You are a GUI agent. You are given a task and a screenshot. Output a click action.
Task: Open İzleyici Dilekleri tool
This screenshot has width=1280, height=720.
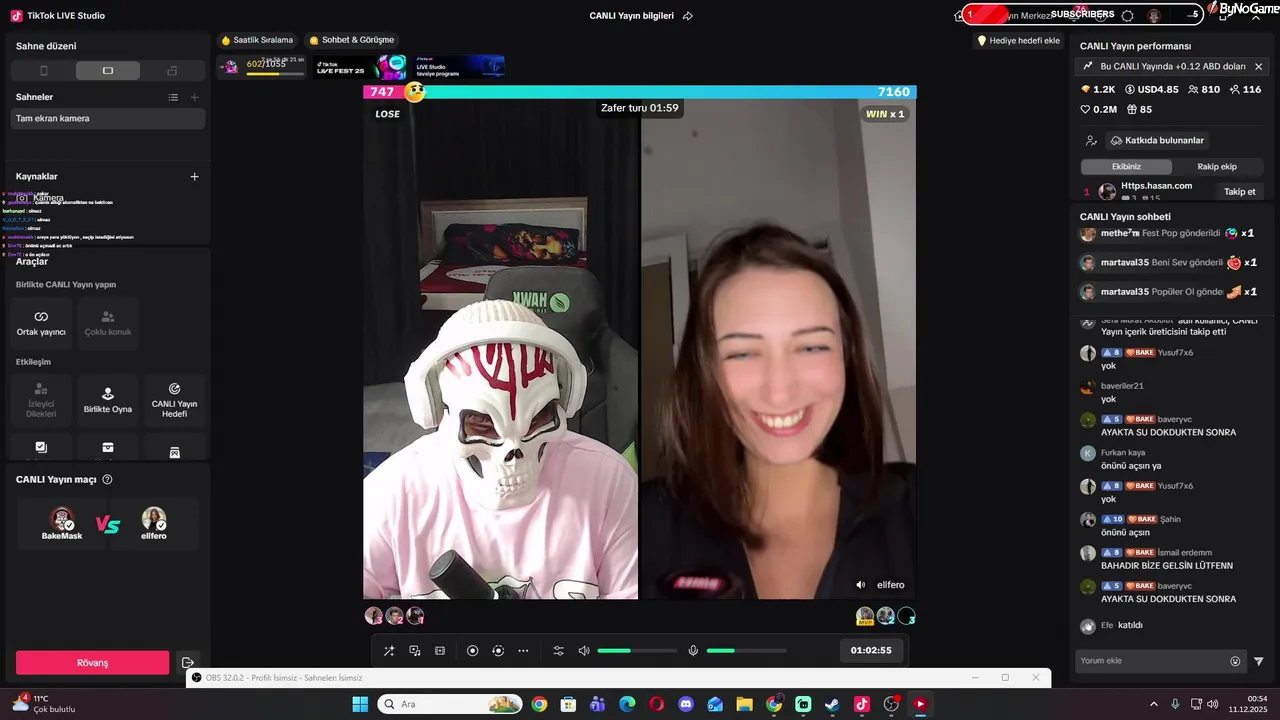tap(41, 400)
